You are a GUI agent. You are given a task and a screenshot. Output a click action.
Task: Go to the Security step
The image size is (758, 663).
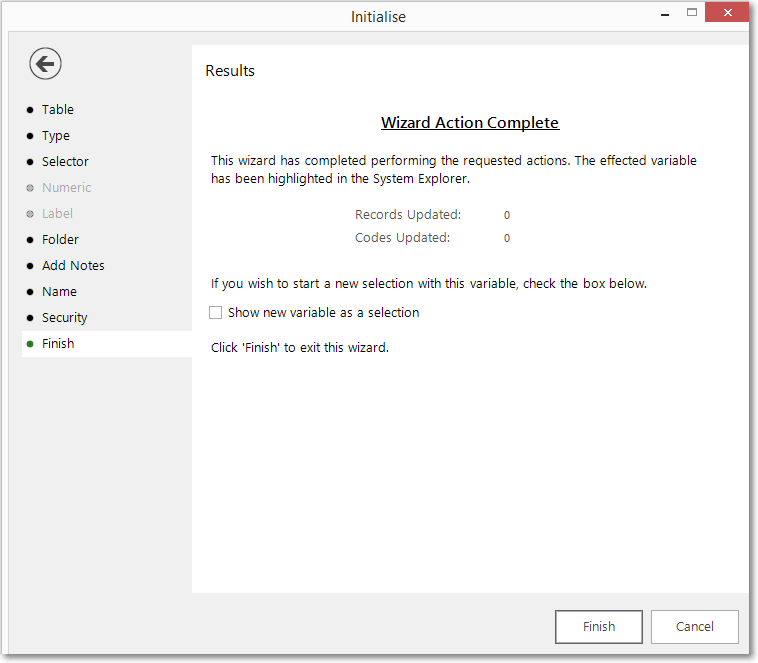tap(64, 318)
